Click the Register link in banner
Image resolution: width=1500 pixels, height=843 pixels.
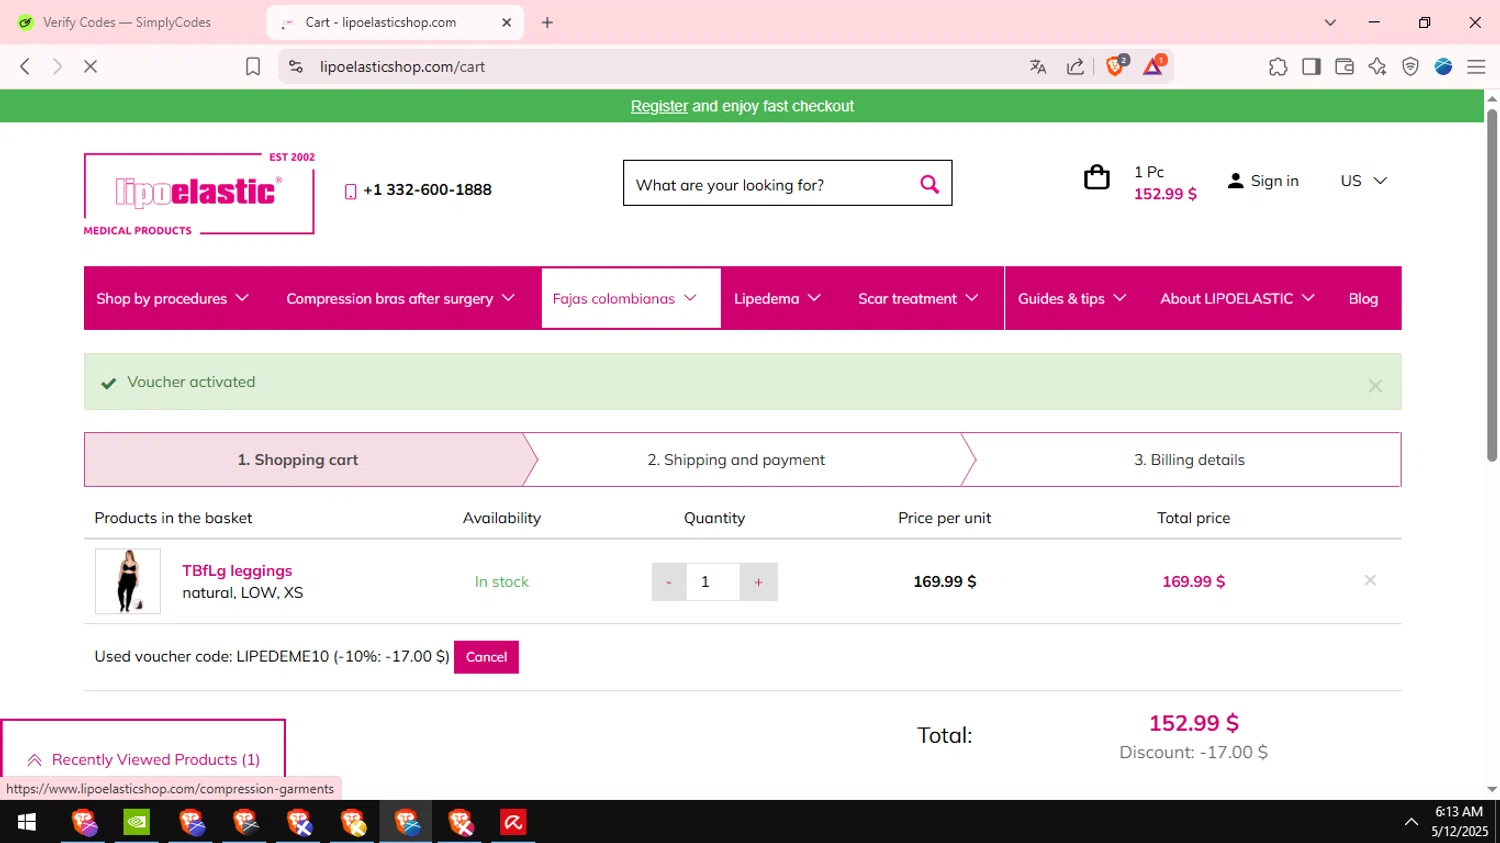pyautogui.click(x=659, y=106)
